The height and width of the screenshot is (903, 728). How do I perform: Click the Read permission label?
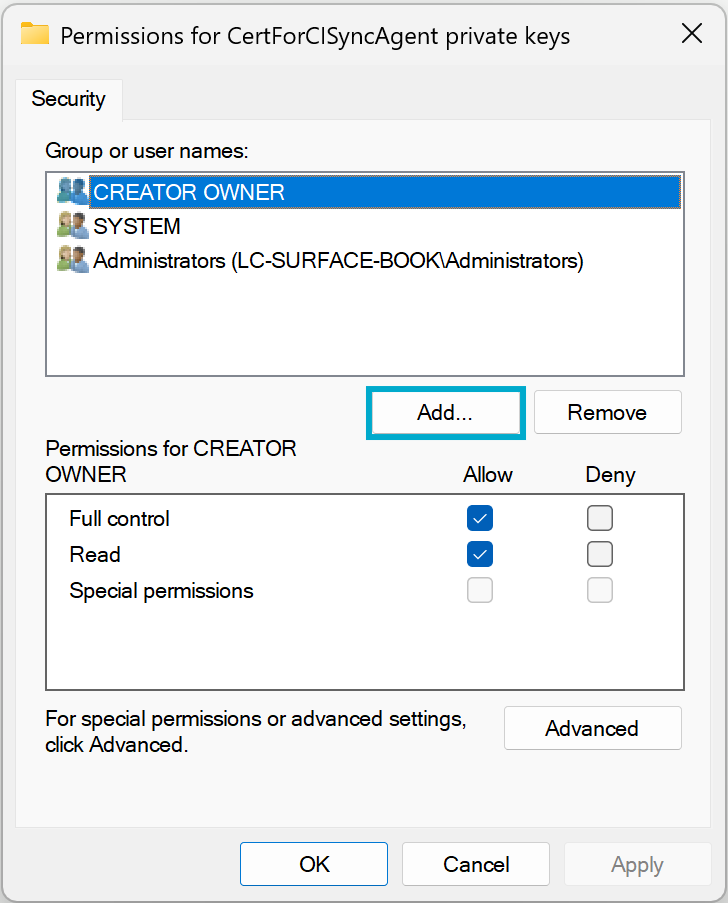point(95,555)
